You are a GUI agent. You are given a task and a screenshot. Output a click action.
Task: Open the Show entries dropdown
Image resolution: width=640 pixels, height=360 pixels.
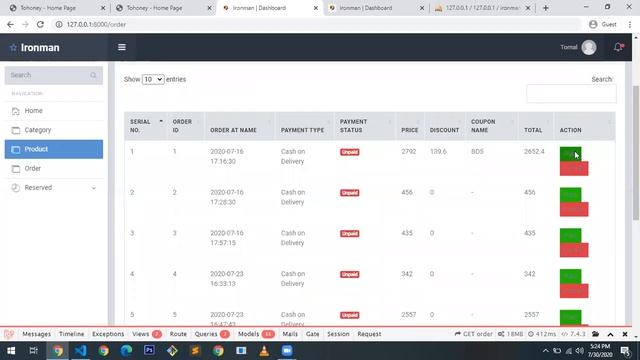(x=153, y=79)
